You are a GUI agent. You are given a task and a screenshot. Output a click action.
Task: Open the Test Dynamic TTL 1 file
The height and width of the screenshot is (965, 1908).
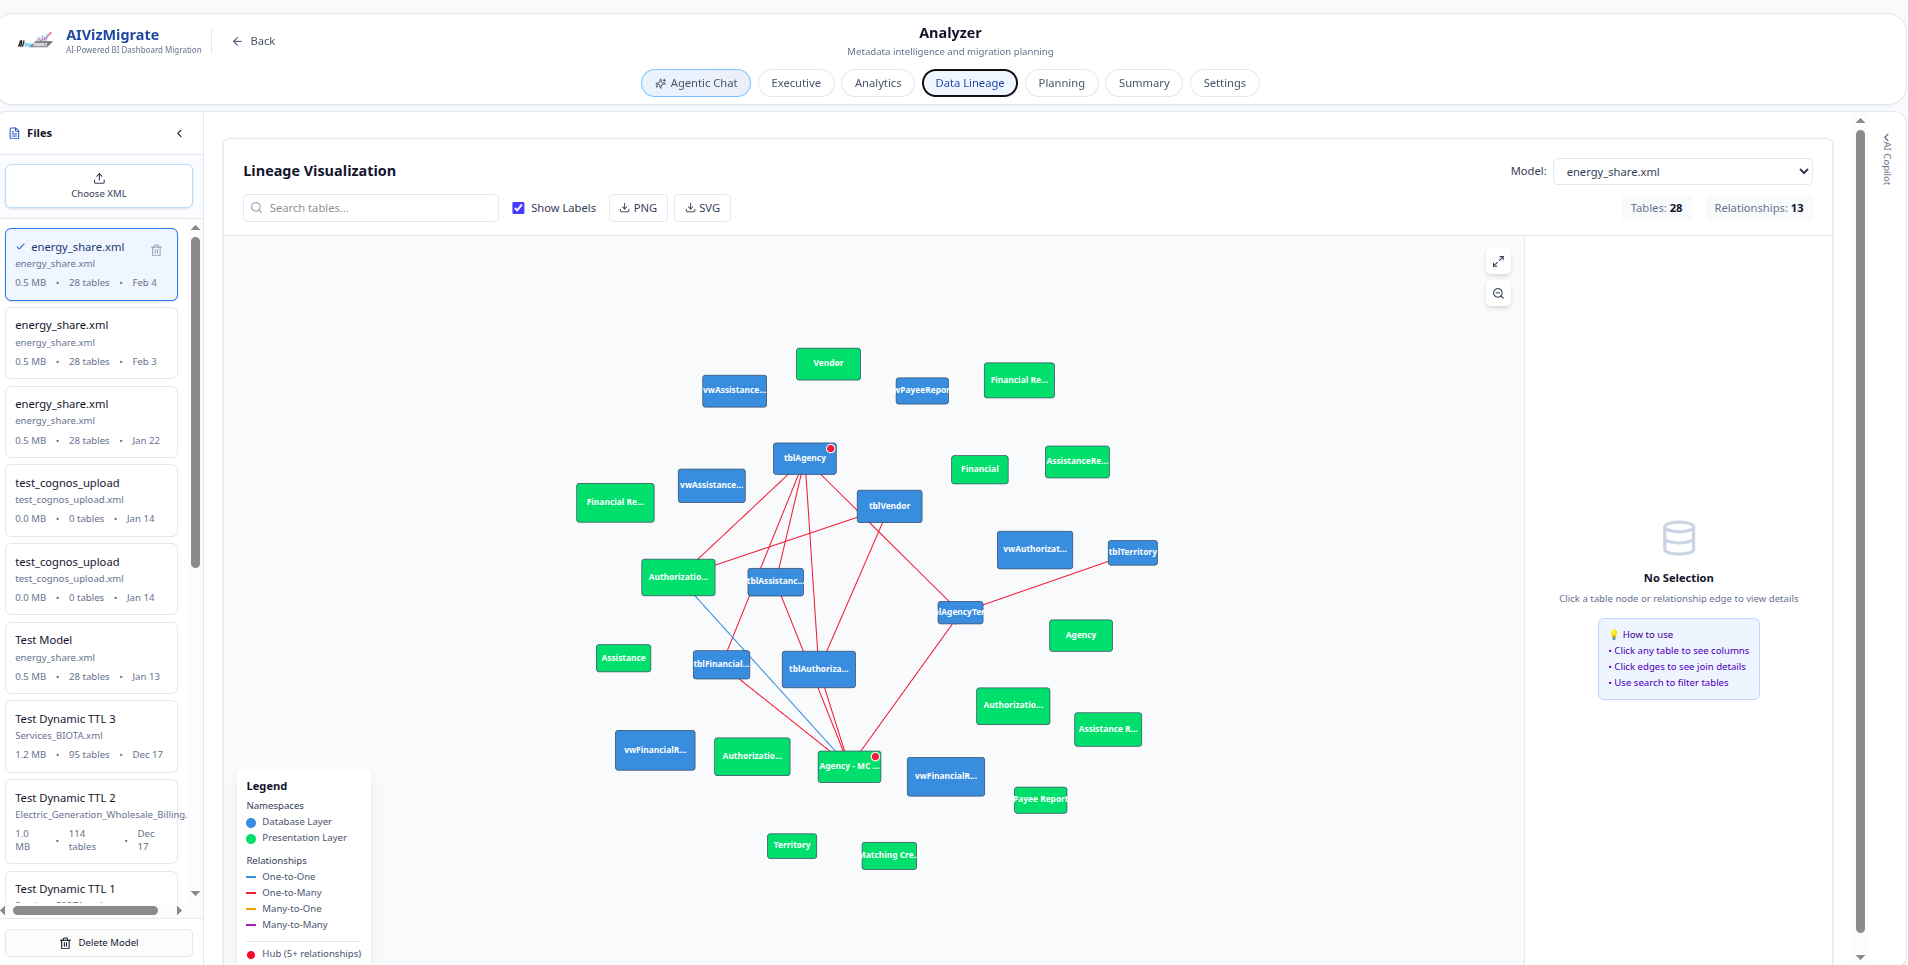point(92,890)
